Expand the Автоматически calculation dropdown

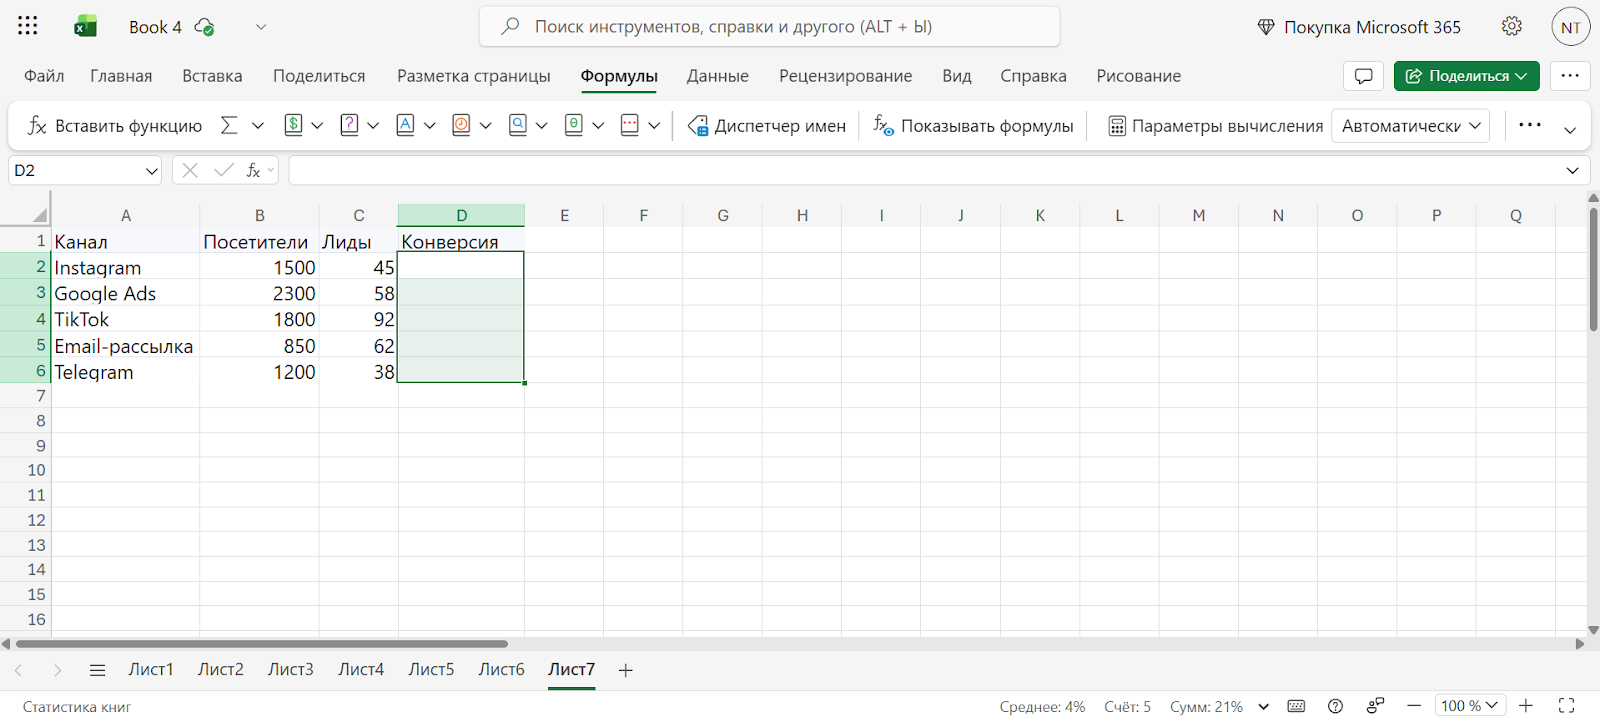click(x=1410, y=125)
